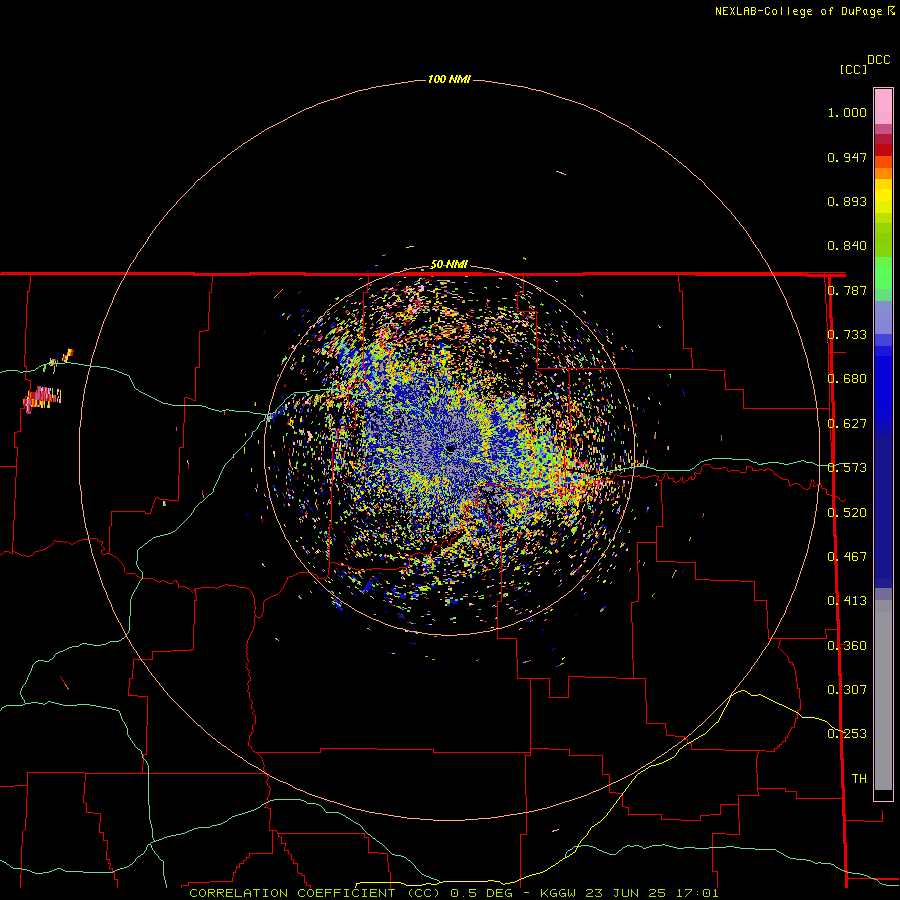
Task: Click the 0.627 scale value
Action: [x=847, y=424]
